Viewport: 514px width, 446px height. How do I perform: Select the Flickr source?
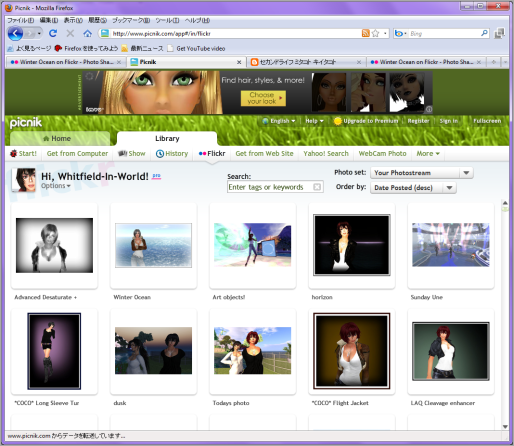coord(212,153)
